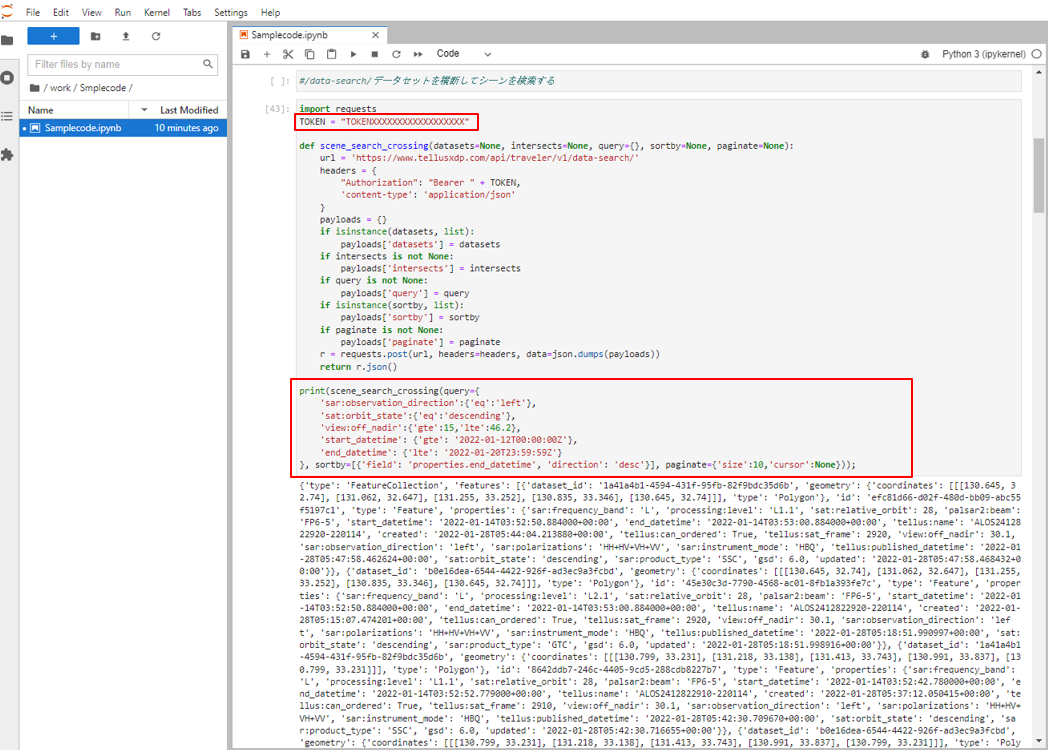Click the upload files icon
This screenshot has width=1048, height=750.
coord(126,36)
